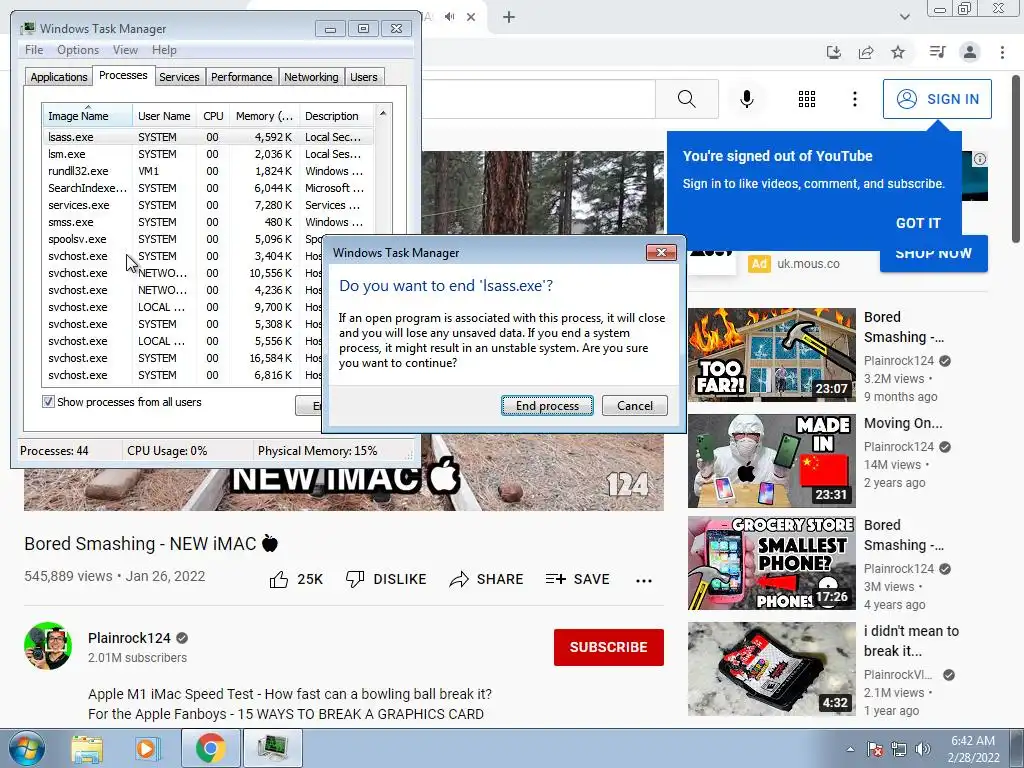The height and width of the screenshot is (768, 1024).
Task: Click the DISLIKE thumbs down button
Action: click(x=385, y=579)
